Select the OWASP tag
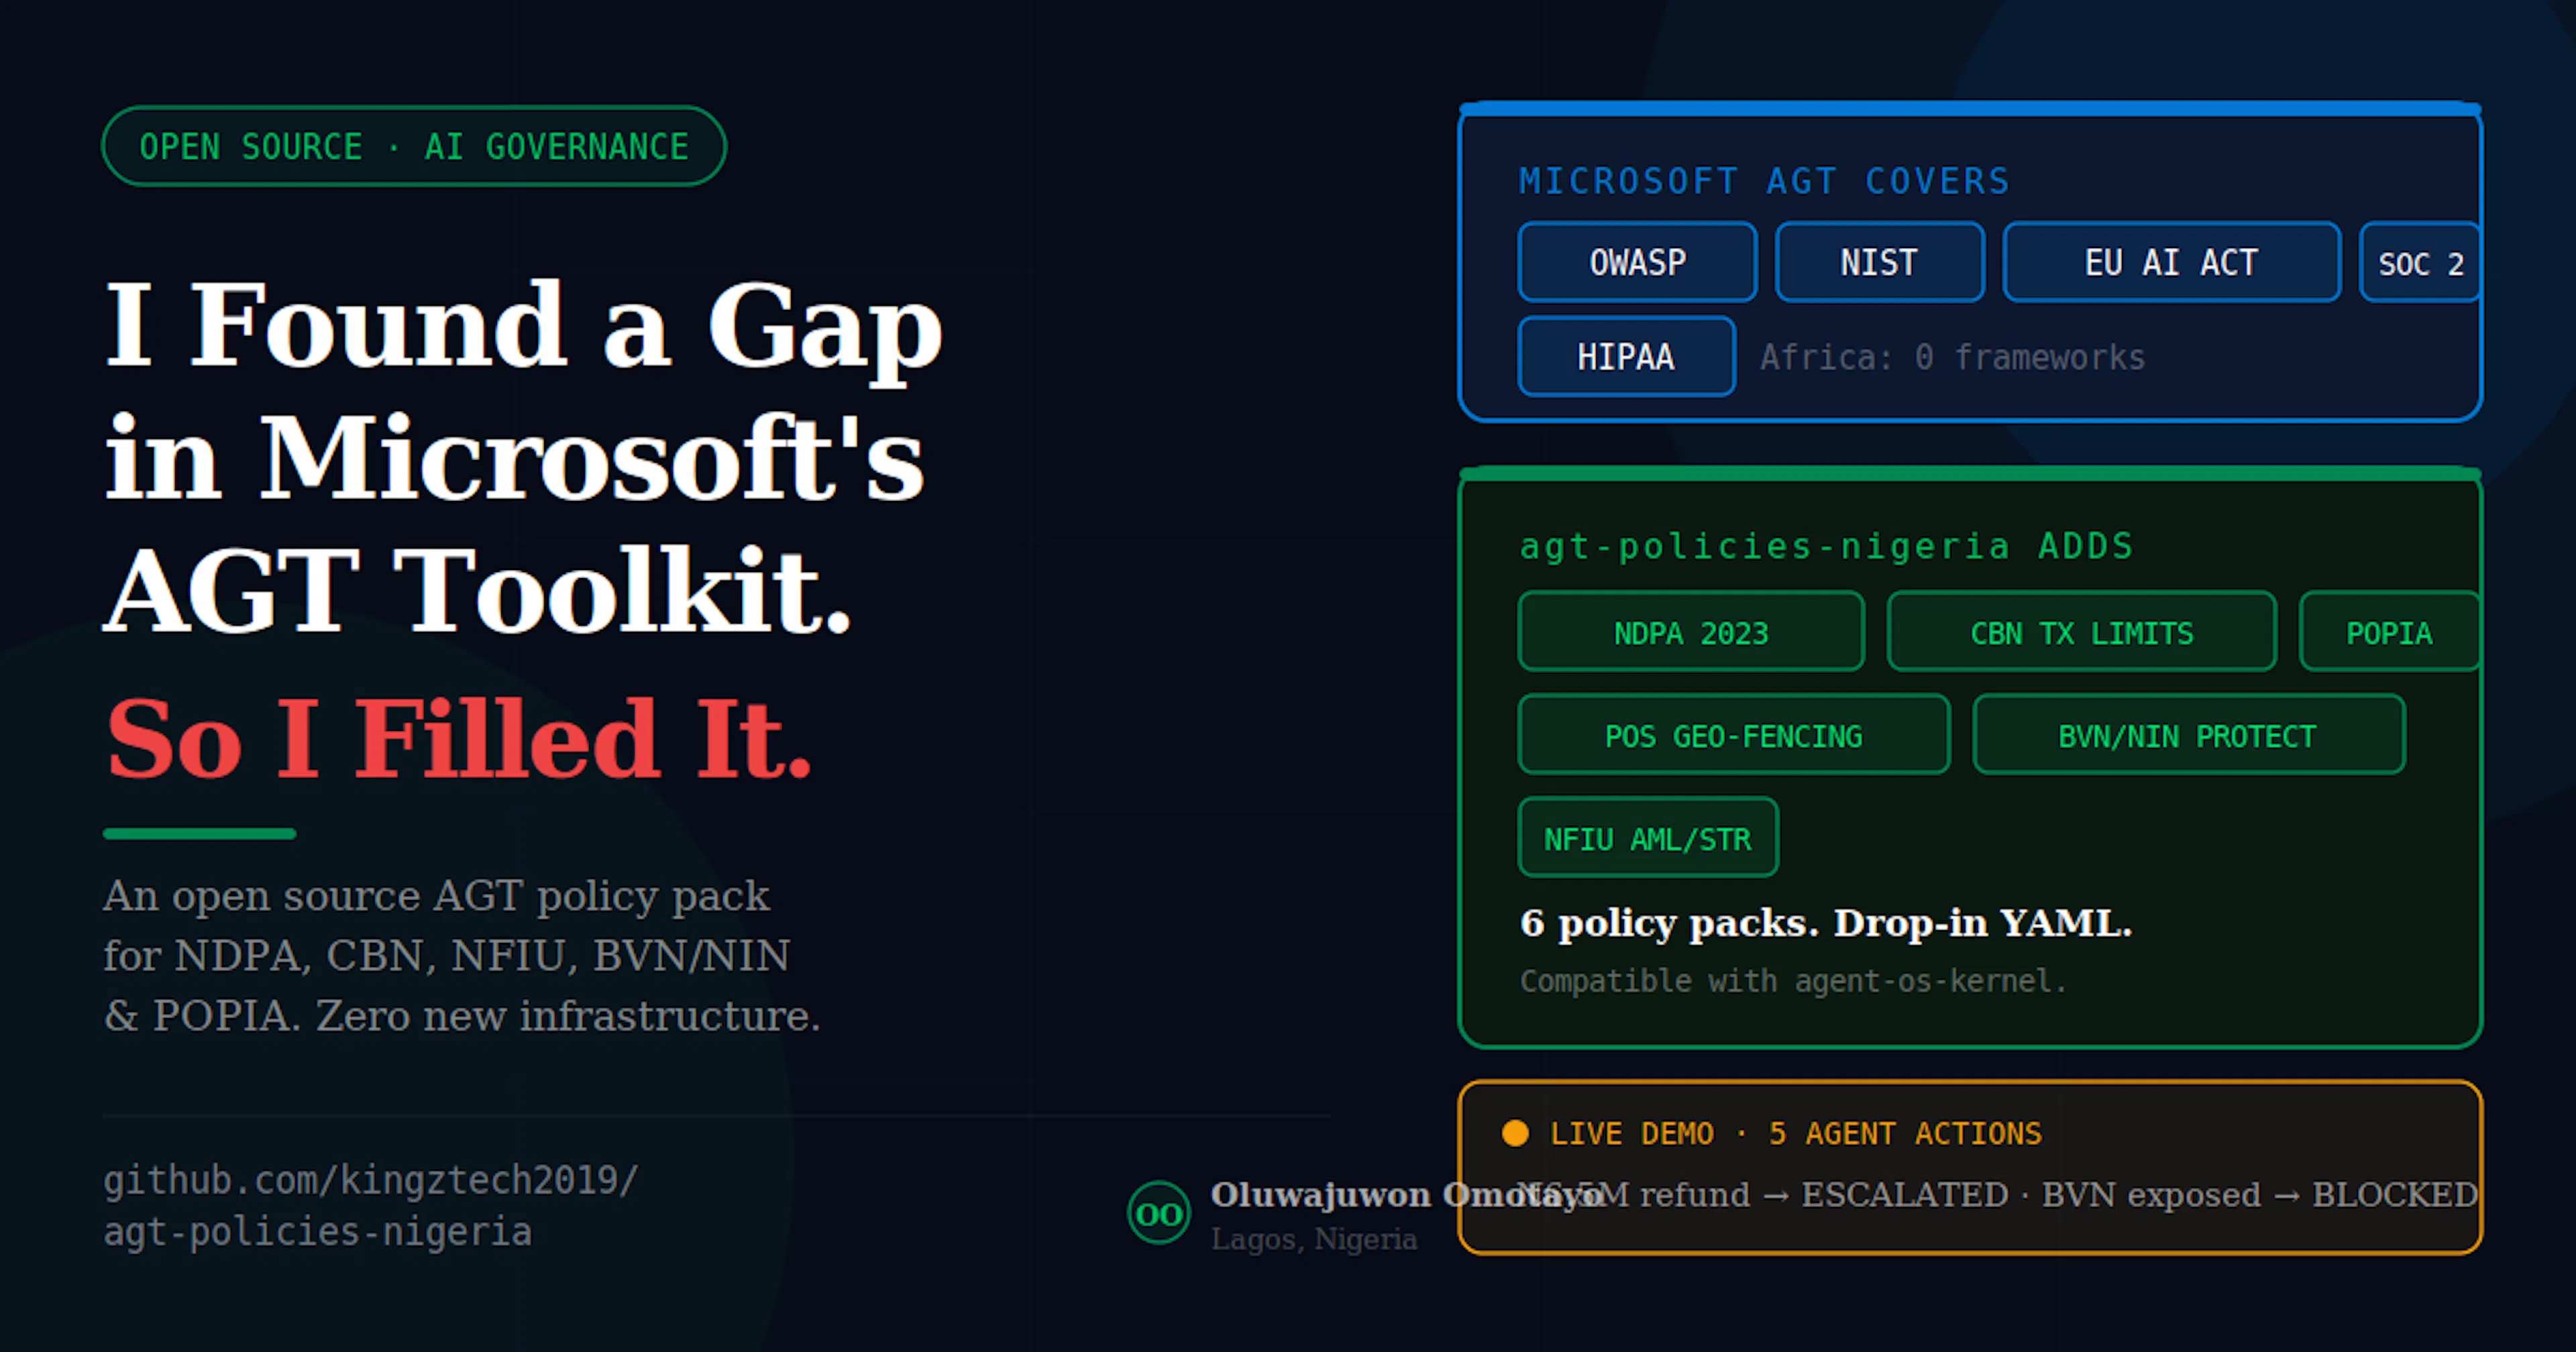Image resolution: width=2576 pixels, height=1352 pixels. point(1637,262)
